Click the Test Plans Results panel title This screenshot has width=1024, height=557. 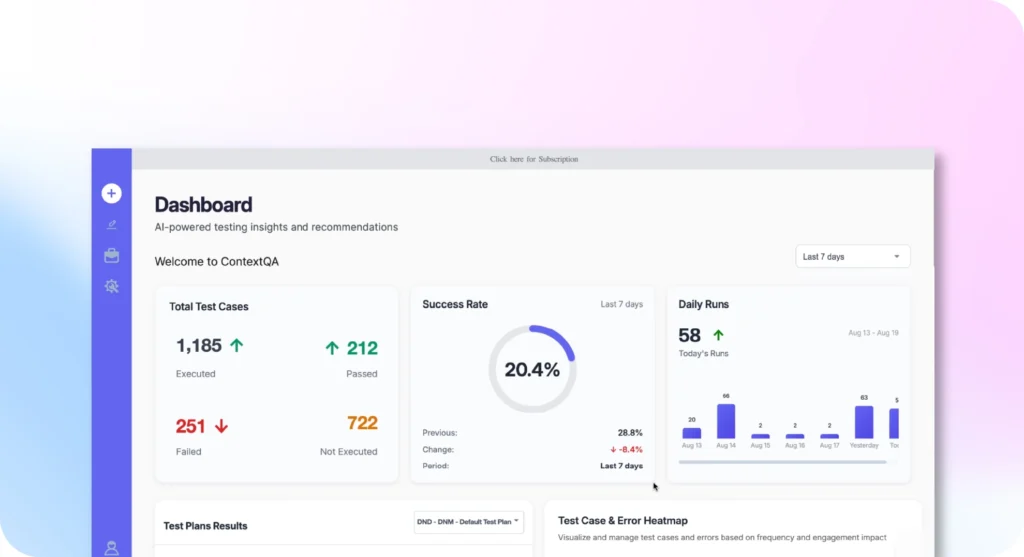(205, 526)
